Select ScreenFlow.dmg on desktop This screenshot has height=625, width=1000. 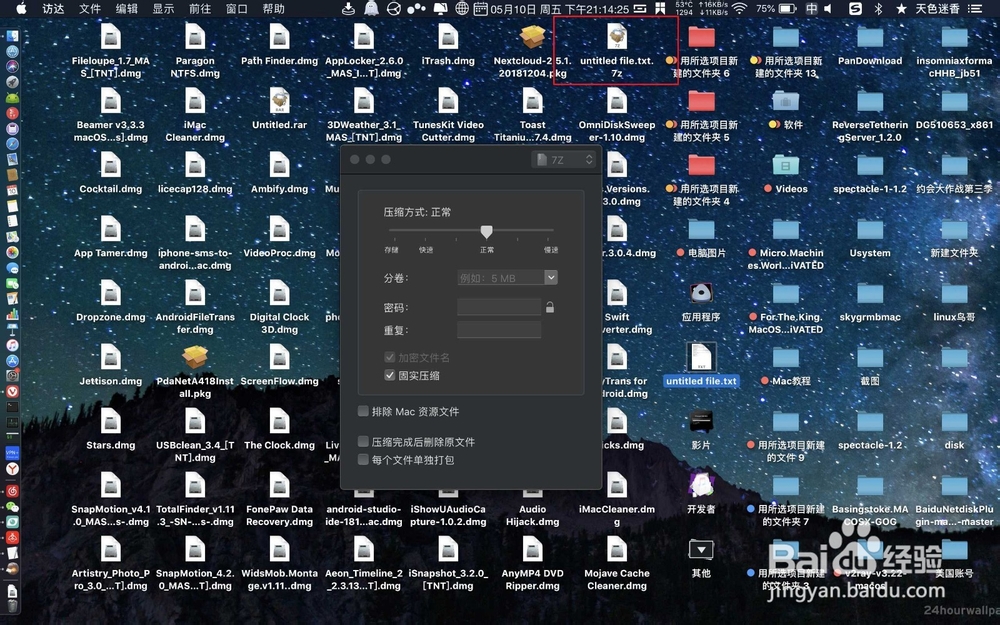point(279,365)
